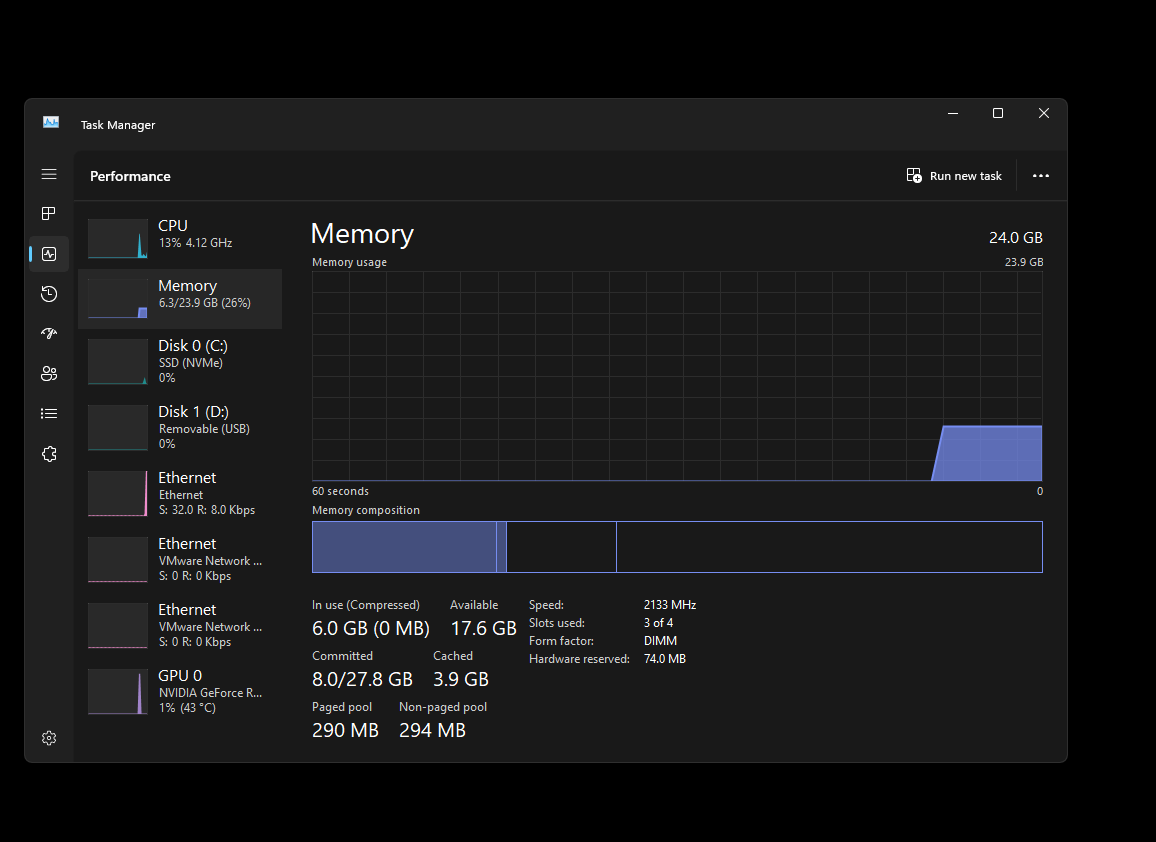Open the Startup apps page icon
The width and height of the screenshot is (1156, 842).
pos(49,333)
